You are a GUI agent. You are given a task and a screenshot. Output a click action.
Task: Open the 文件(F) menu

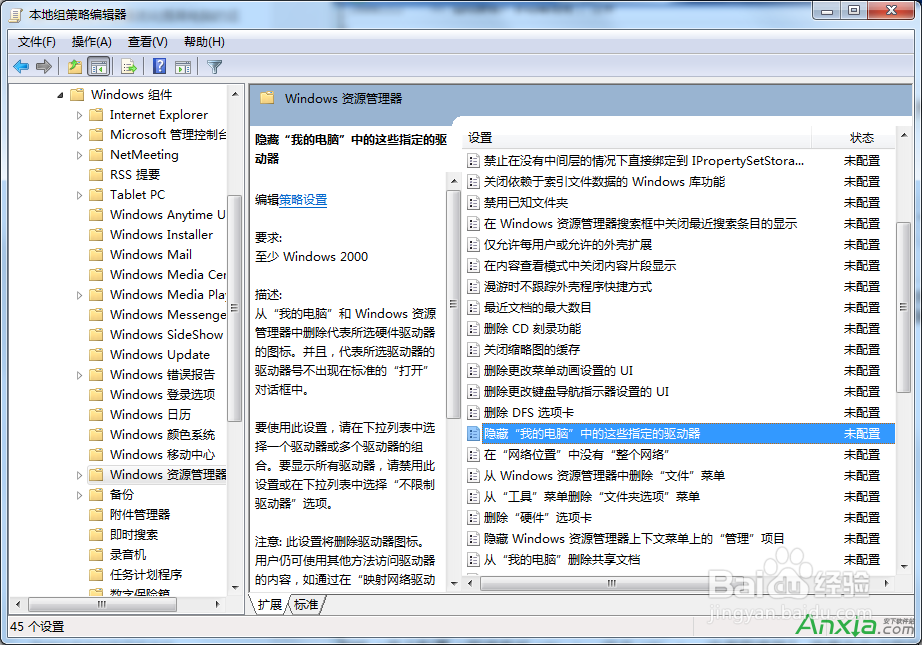click(x=36, y=42)
